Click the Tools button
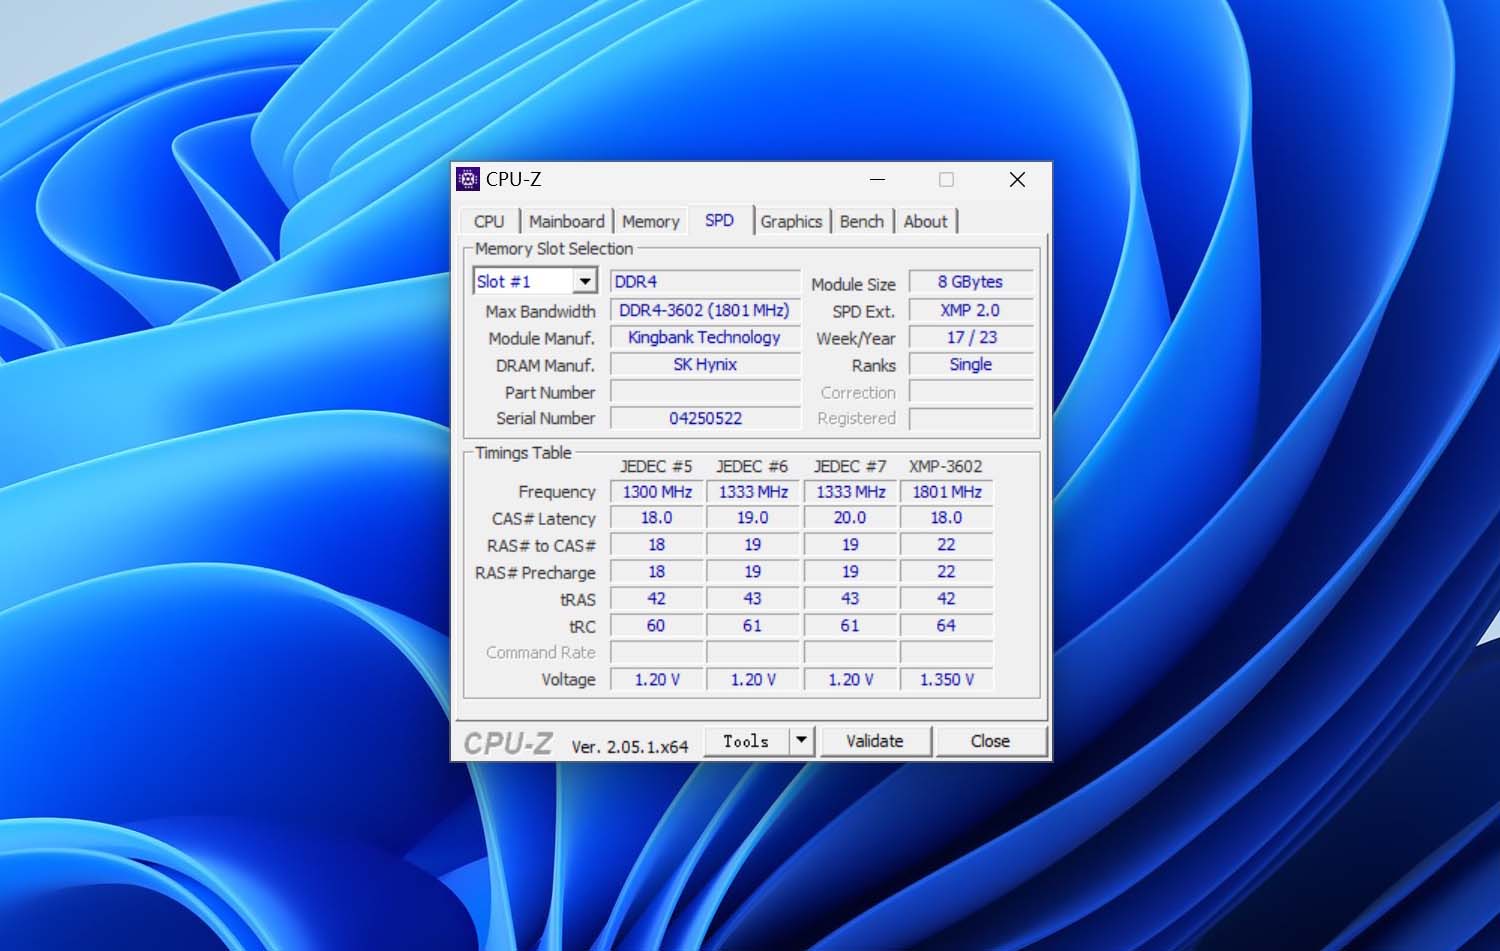Screen dimensions: 1500x951 (746, 741)
